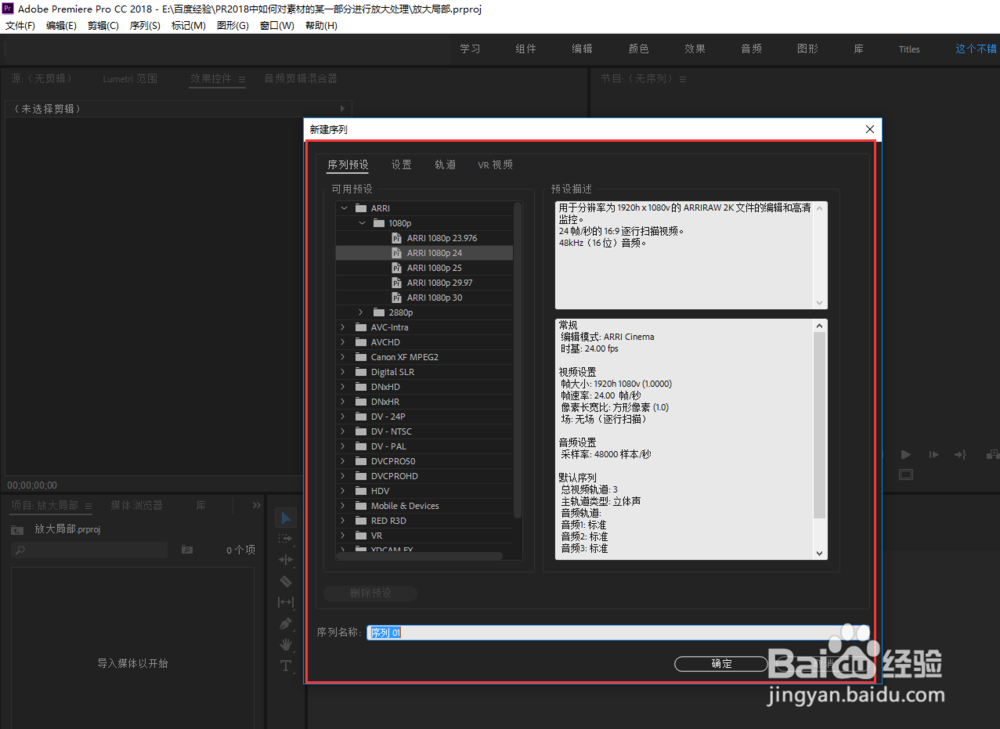Open the 设置 tab in New Sequence dialog
This screenshot has height=729, width=1000.
(401, 165)
